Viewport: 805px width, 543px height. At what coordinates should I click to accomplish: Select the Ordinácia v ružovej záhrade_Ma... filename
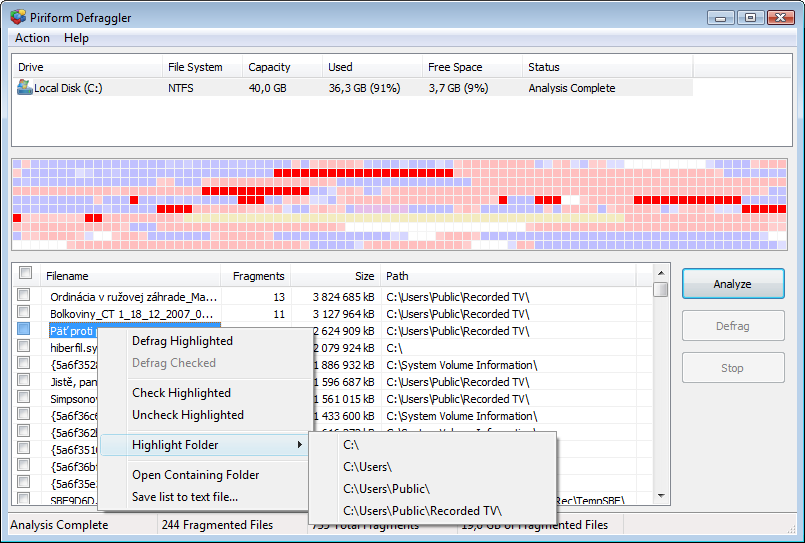click(x=133, y=297)
